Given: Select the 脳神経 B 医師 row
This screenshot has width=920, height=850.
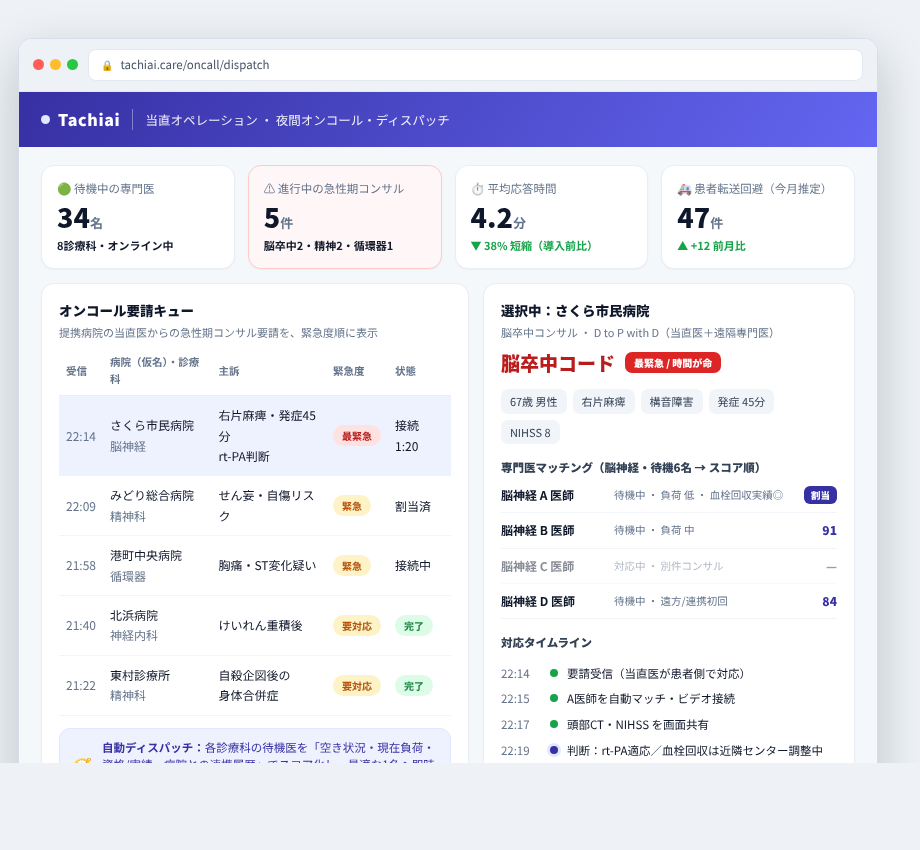Looking at the screenshot, I should click(669, 531).
